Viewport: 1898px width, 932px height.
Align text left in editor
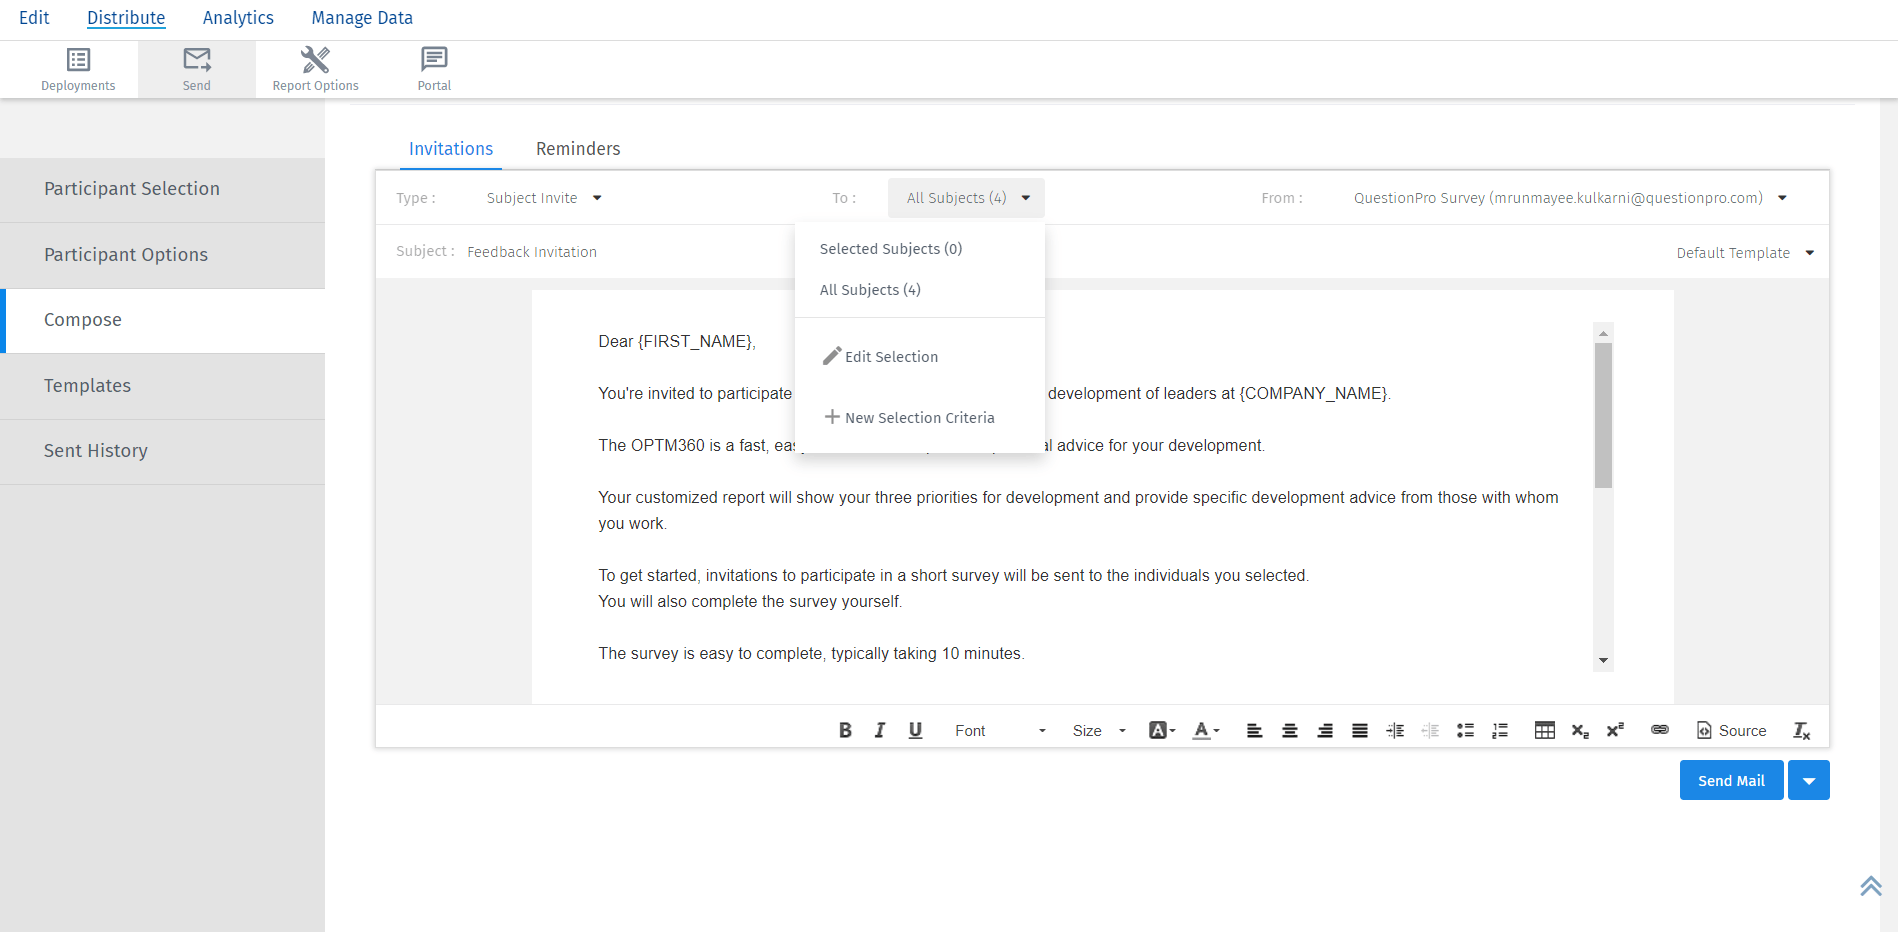(1254, 730)
